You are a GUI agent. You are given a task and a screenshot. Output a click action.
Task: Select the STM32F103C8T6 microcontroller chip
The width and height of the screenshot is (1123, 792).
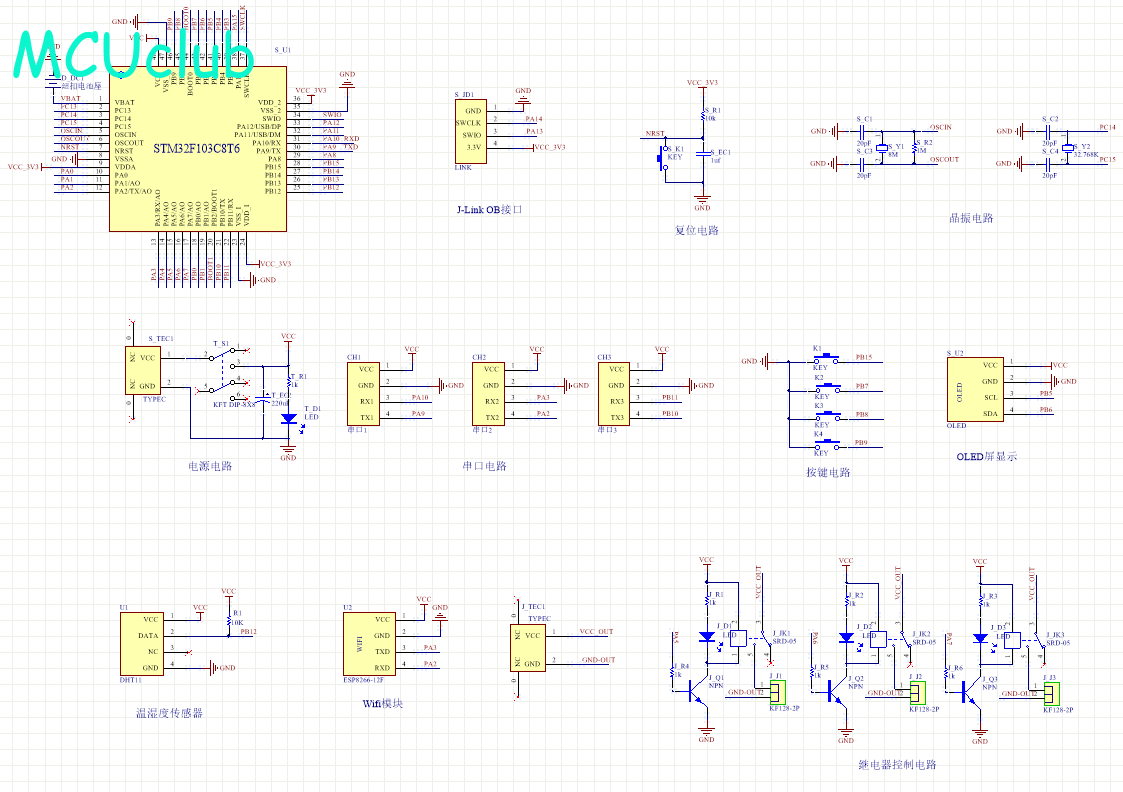click(198, 149)
